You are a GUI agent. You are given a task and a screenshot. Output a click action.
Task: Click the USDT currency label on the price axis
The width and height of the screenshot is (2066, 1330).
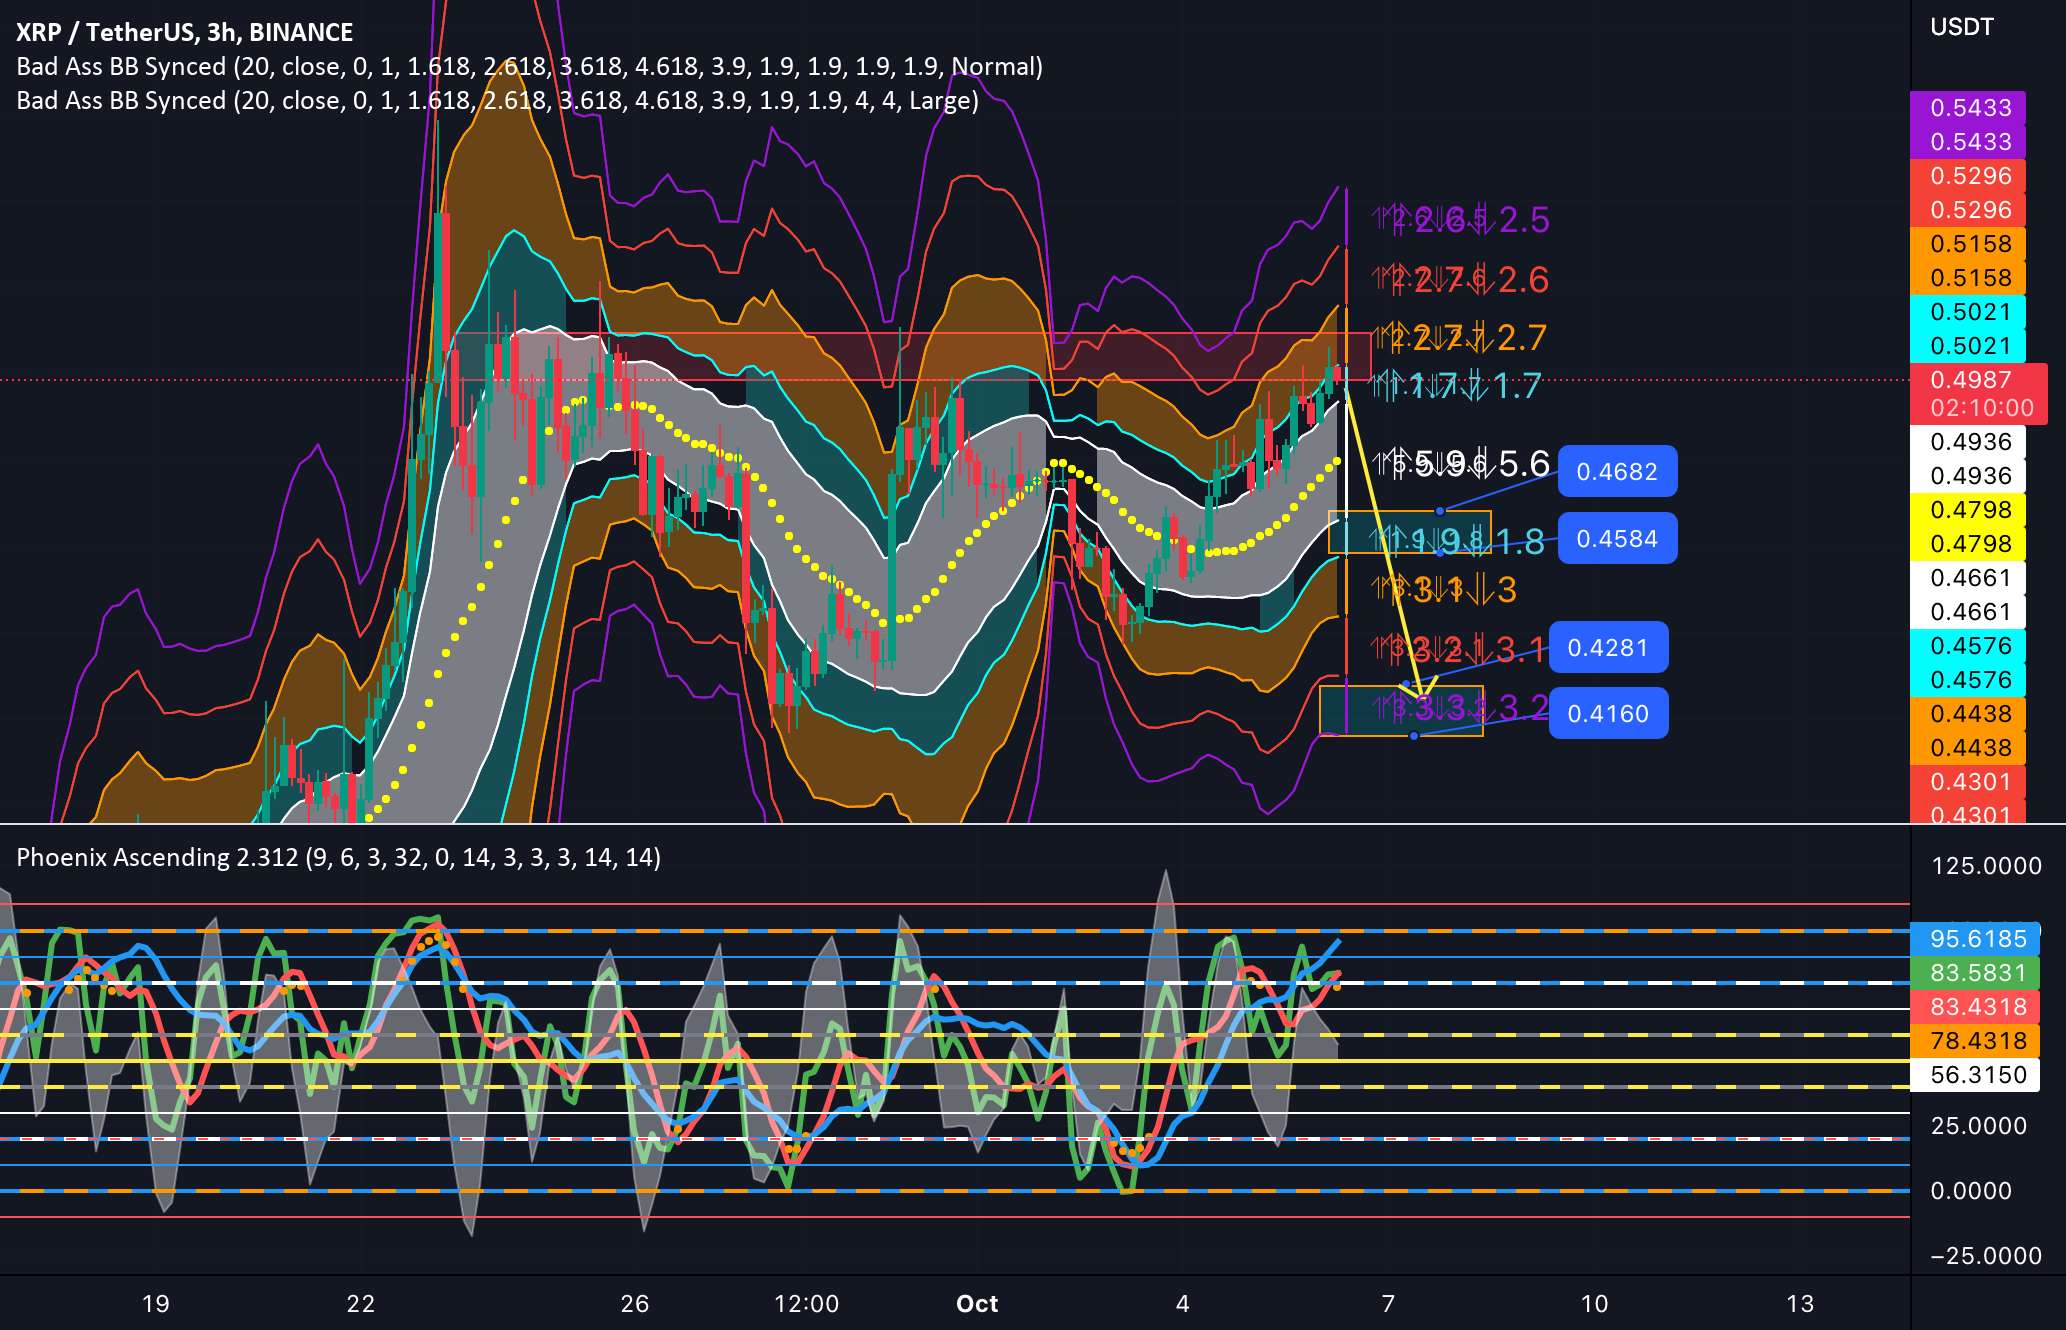[1961, 27]
